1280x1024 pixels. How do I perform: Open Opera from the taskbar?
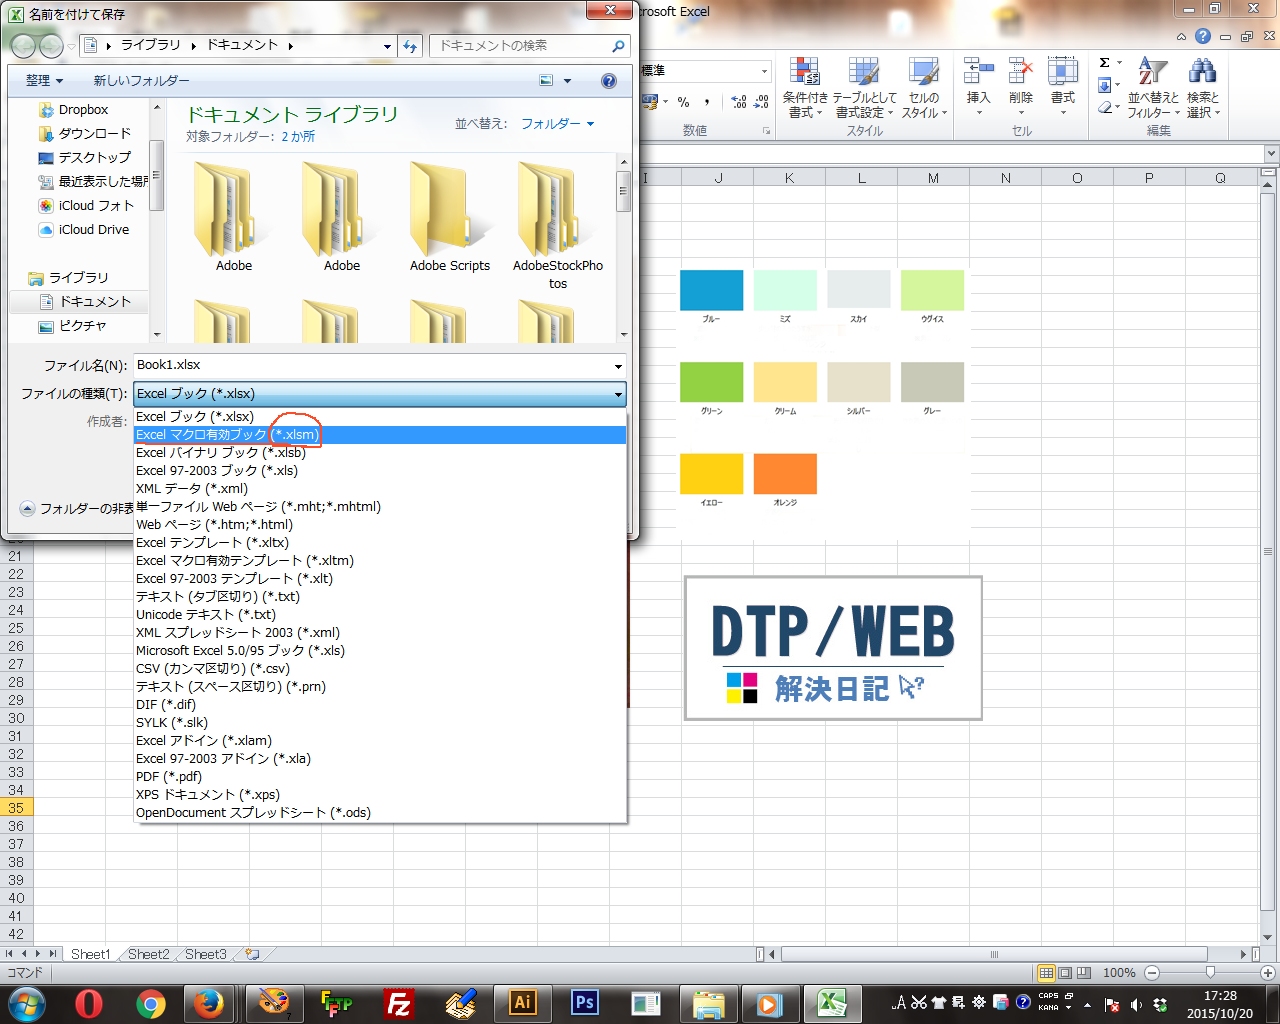88,1003
